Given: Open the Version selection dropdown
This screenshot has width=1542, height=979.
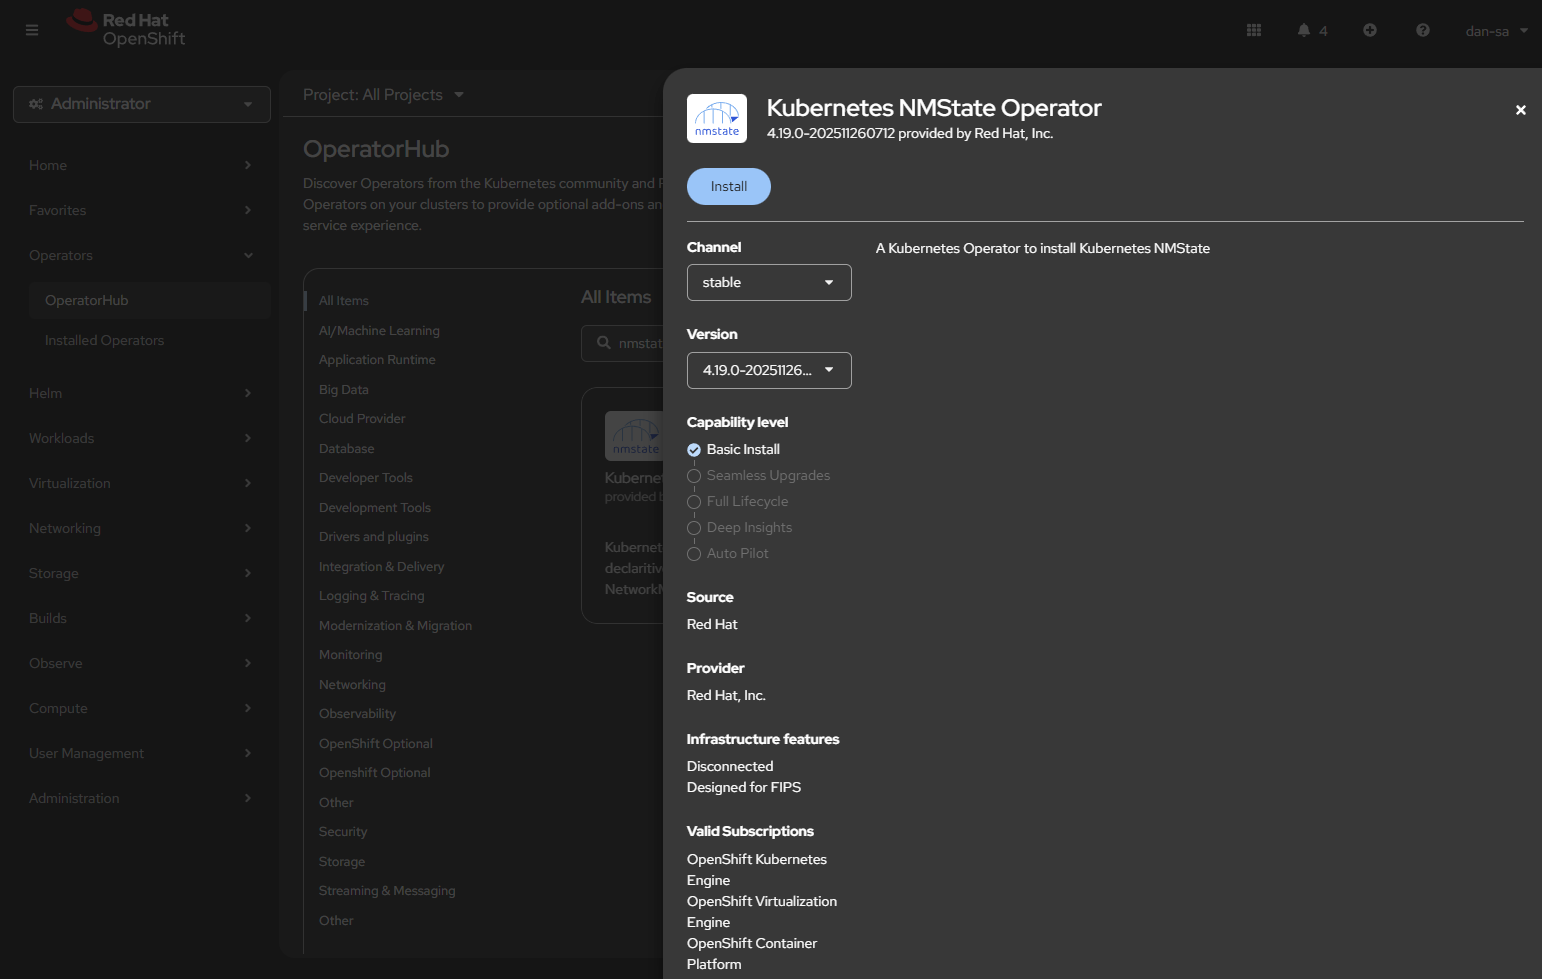Looking at the screenshot, I should pos(768,371).
